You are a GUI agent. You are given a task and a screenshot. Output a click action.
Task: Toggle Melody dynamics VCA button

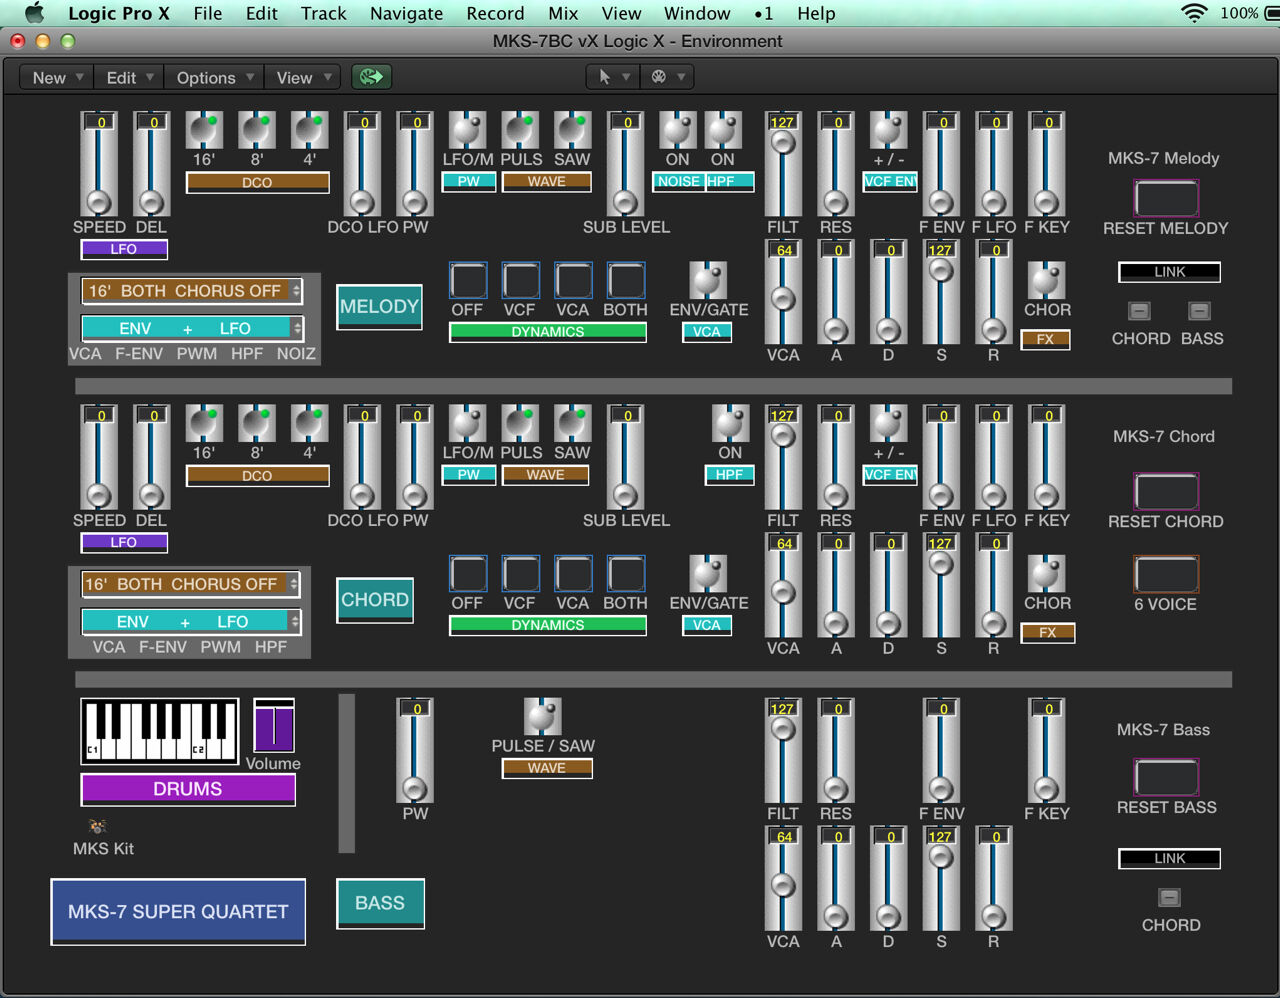573,281
